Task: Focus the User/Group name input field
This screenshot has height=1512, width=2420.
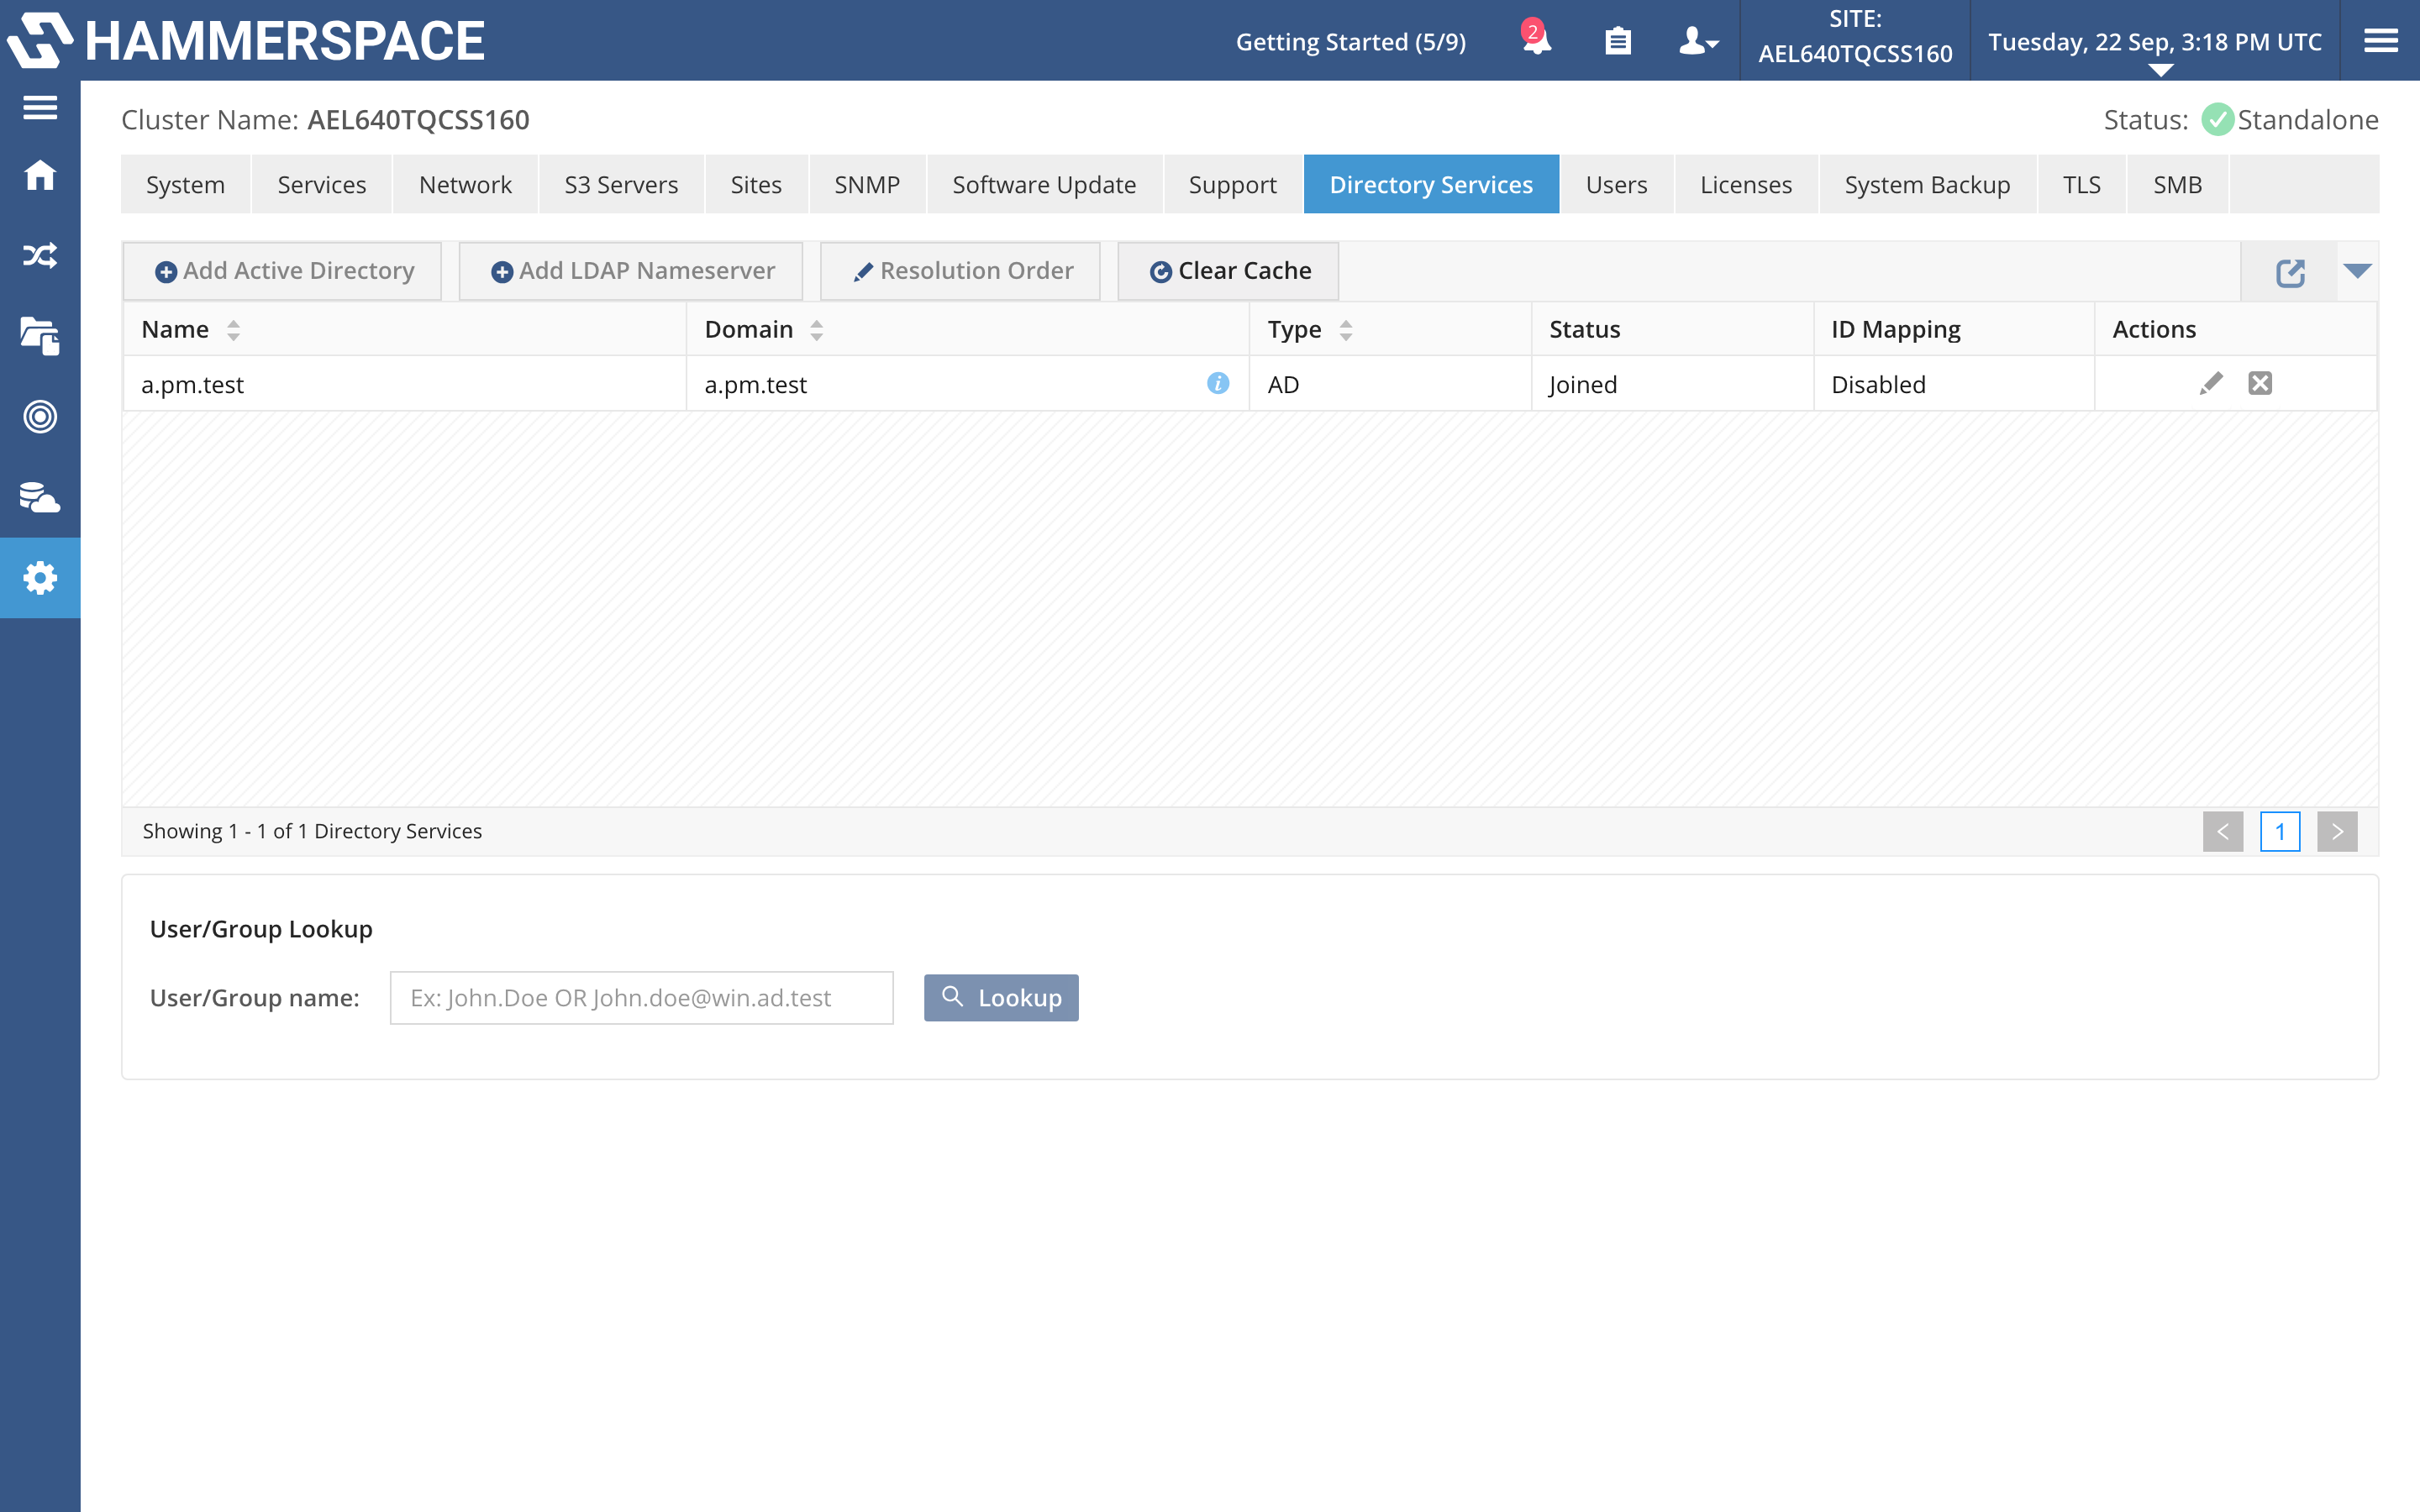Action: coord(642,997)
